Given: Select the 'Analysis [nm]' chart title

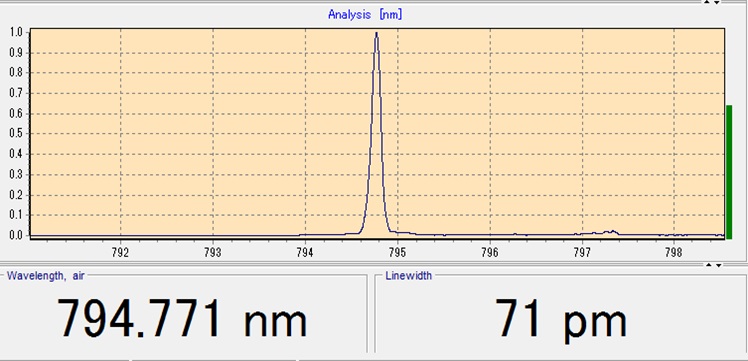Looking at the screenshot, I should tap(365, 14).
